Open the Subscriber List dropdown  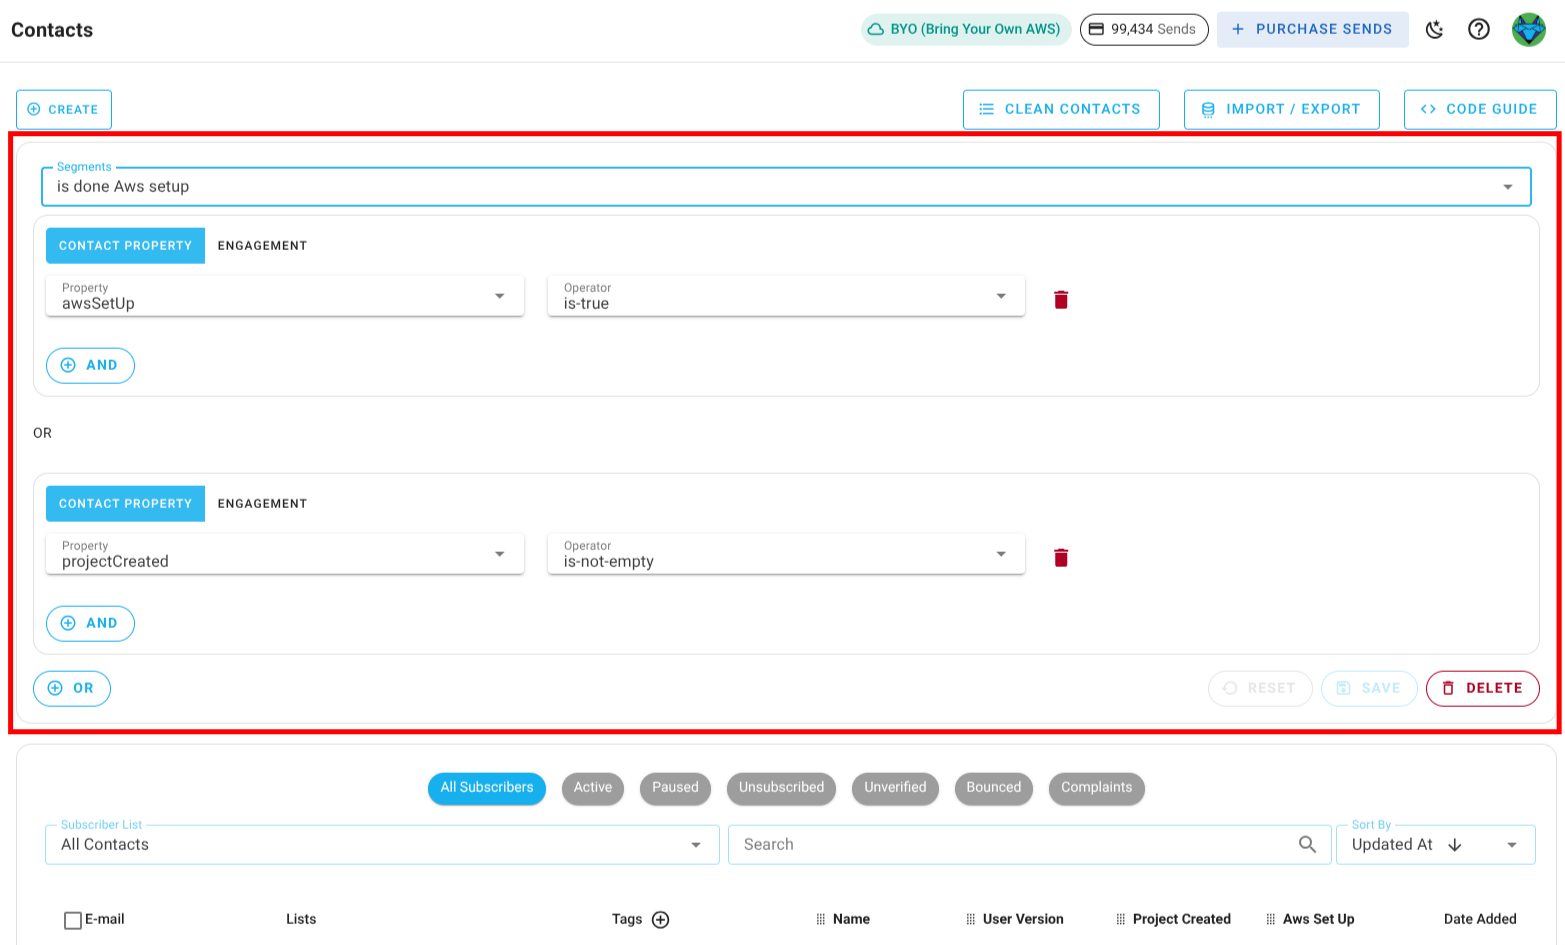(696, 844)
